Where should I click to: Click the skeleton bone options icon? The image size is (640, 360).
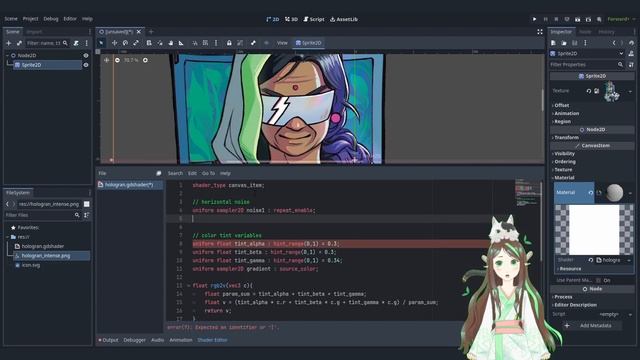253,43
